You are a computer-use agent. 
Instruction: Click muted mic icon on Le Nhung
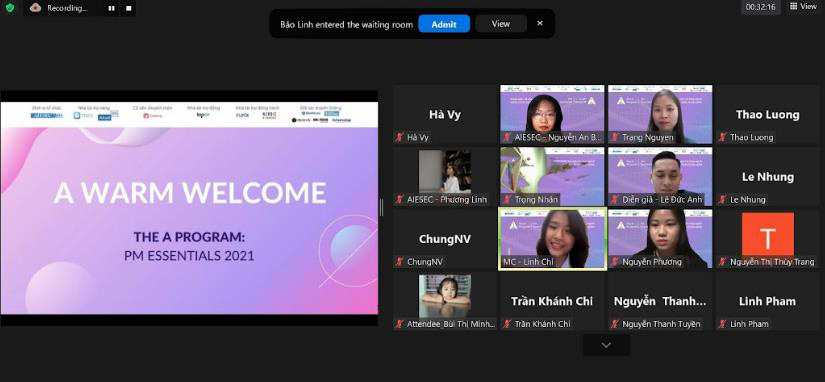[x=722, y=199]
